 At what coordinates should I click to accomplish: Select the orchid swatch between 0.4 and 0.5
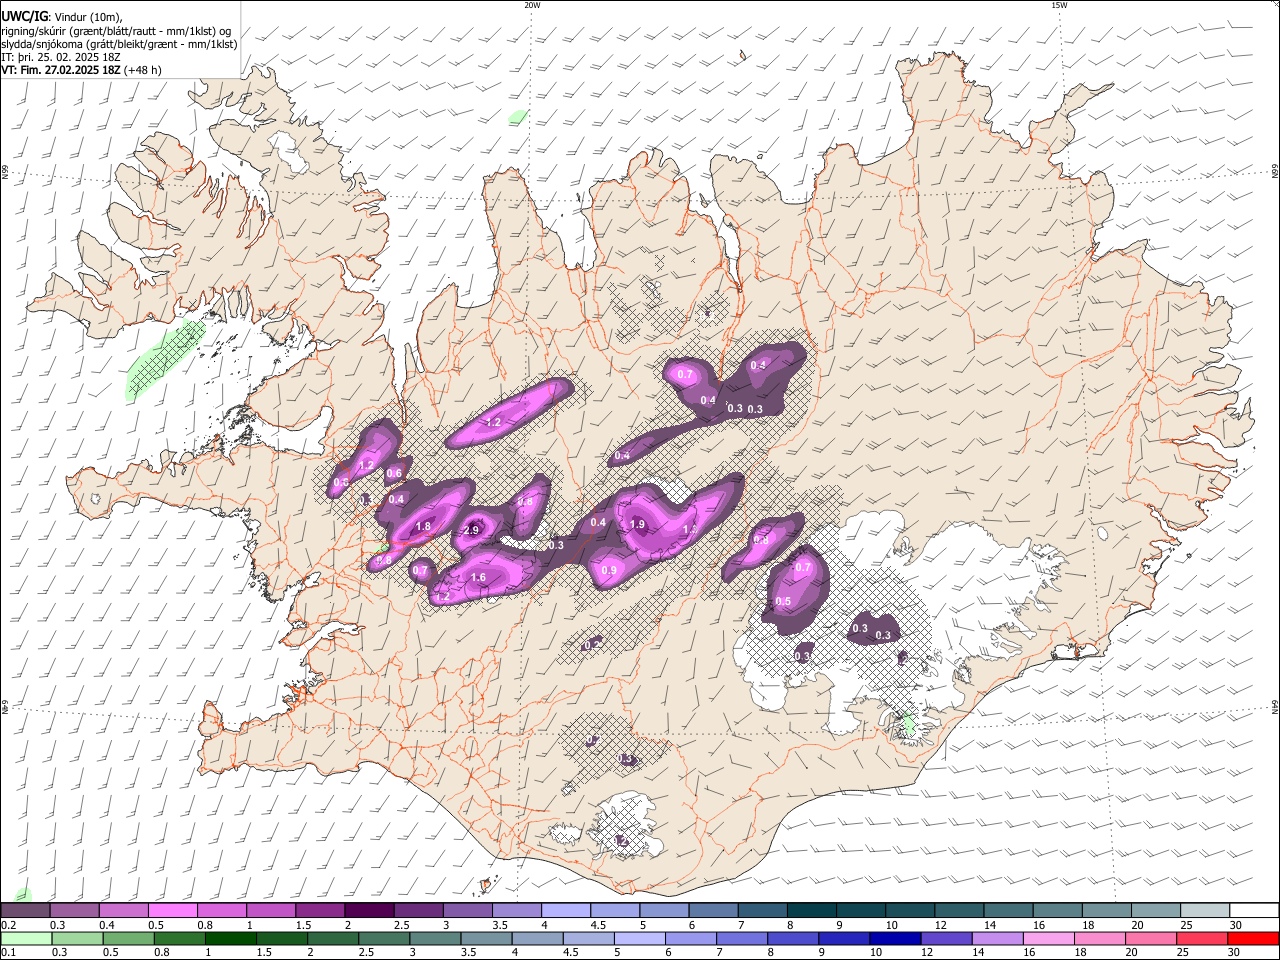point(124,911)
